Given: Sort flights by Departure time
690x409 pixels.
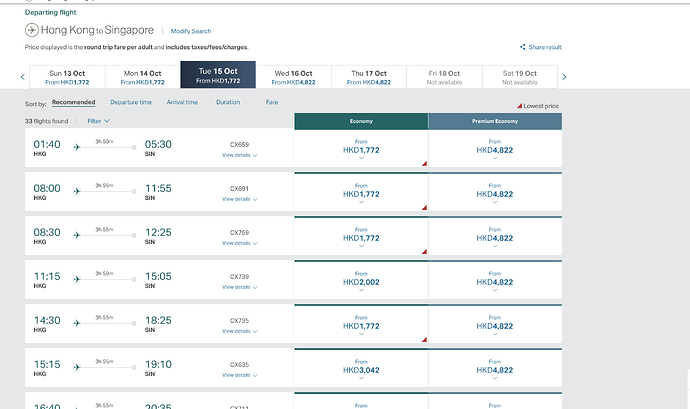Looking at the screenshot, I should pos(131,102).
